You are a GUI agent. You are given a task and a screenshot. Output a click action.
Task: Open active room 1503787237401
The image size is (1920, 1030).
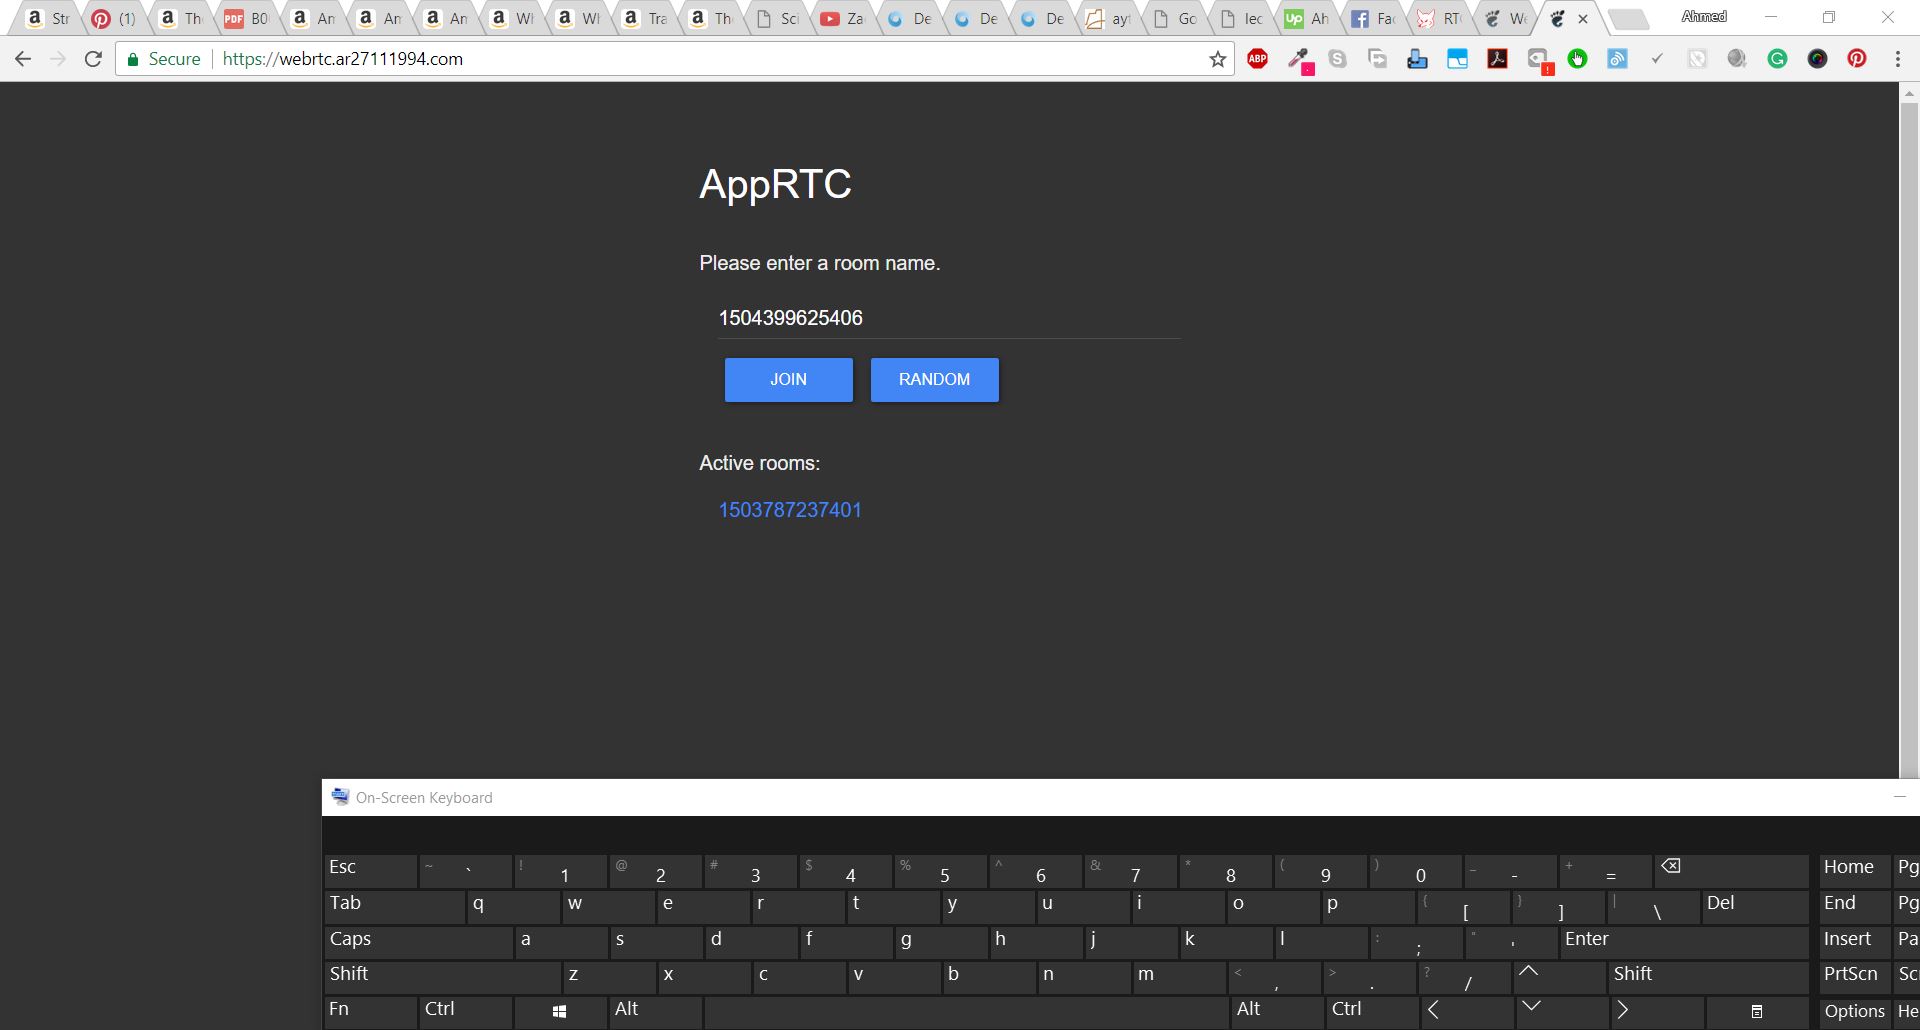pyautogui.click(x=790, y=510)
